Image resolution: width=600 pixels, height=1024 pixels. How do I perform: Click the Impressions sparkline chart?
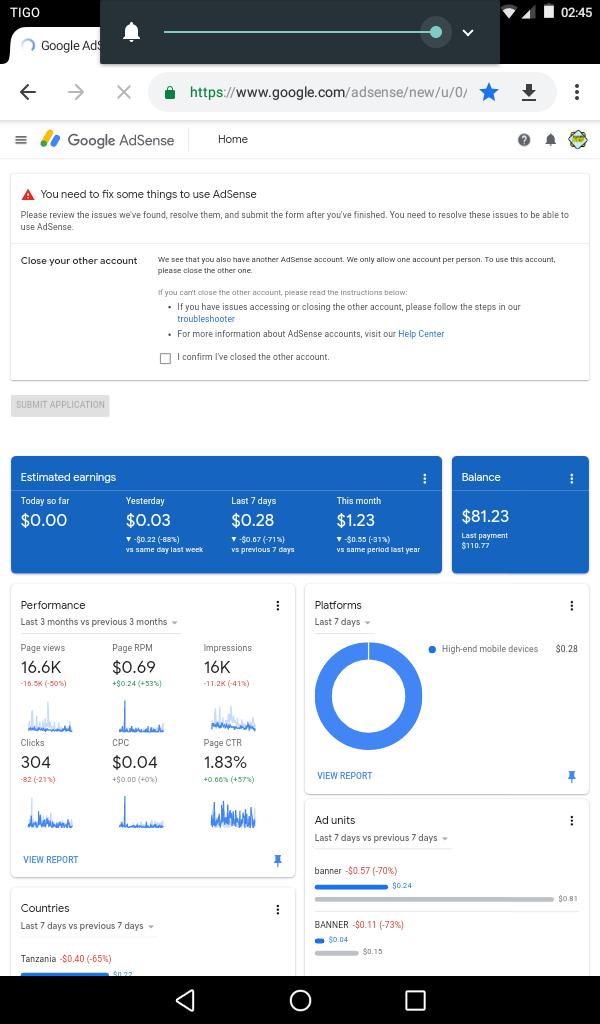(x=233, y=717)
